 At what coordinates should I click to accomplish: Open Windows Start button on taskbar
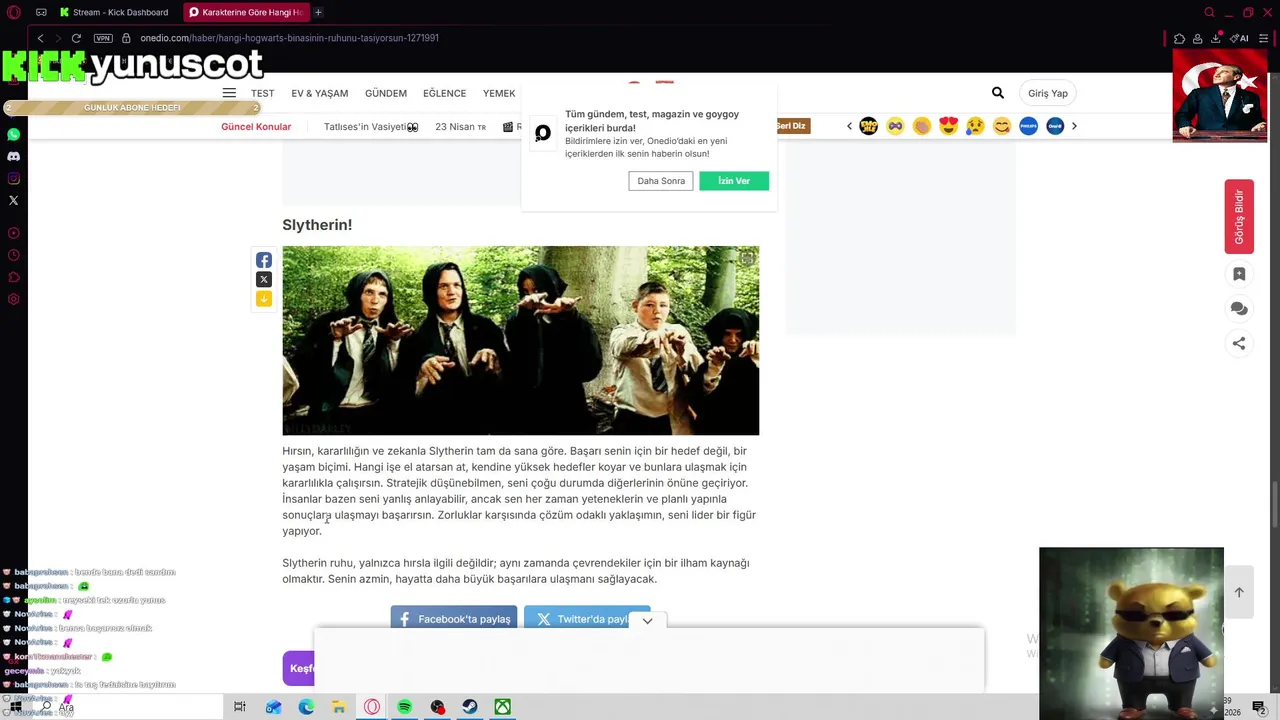[x=15, y=707]
